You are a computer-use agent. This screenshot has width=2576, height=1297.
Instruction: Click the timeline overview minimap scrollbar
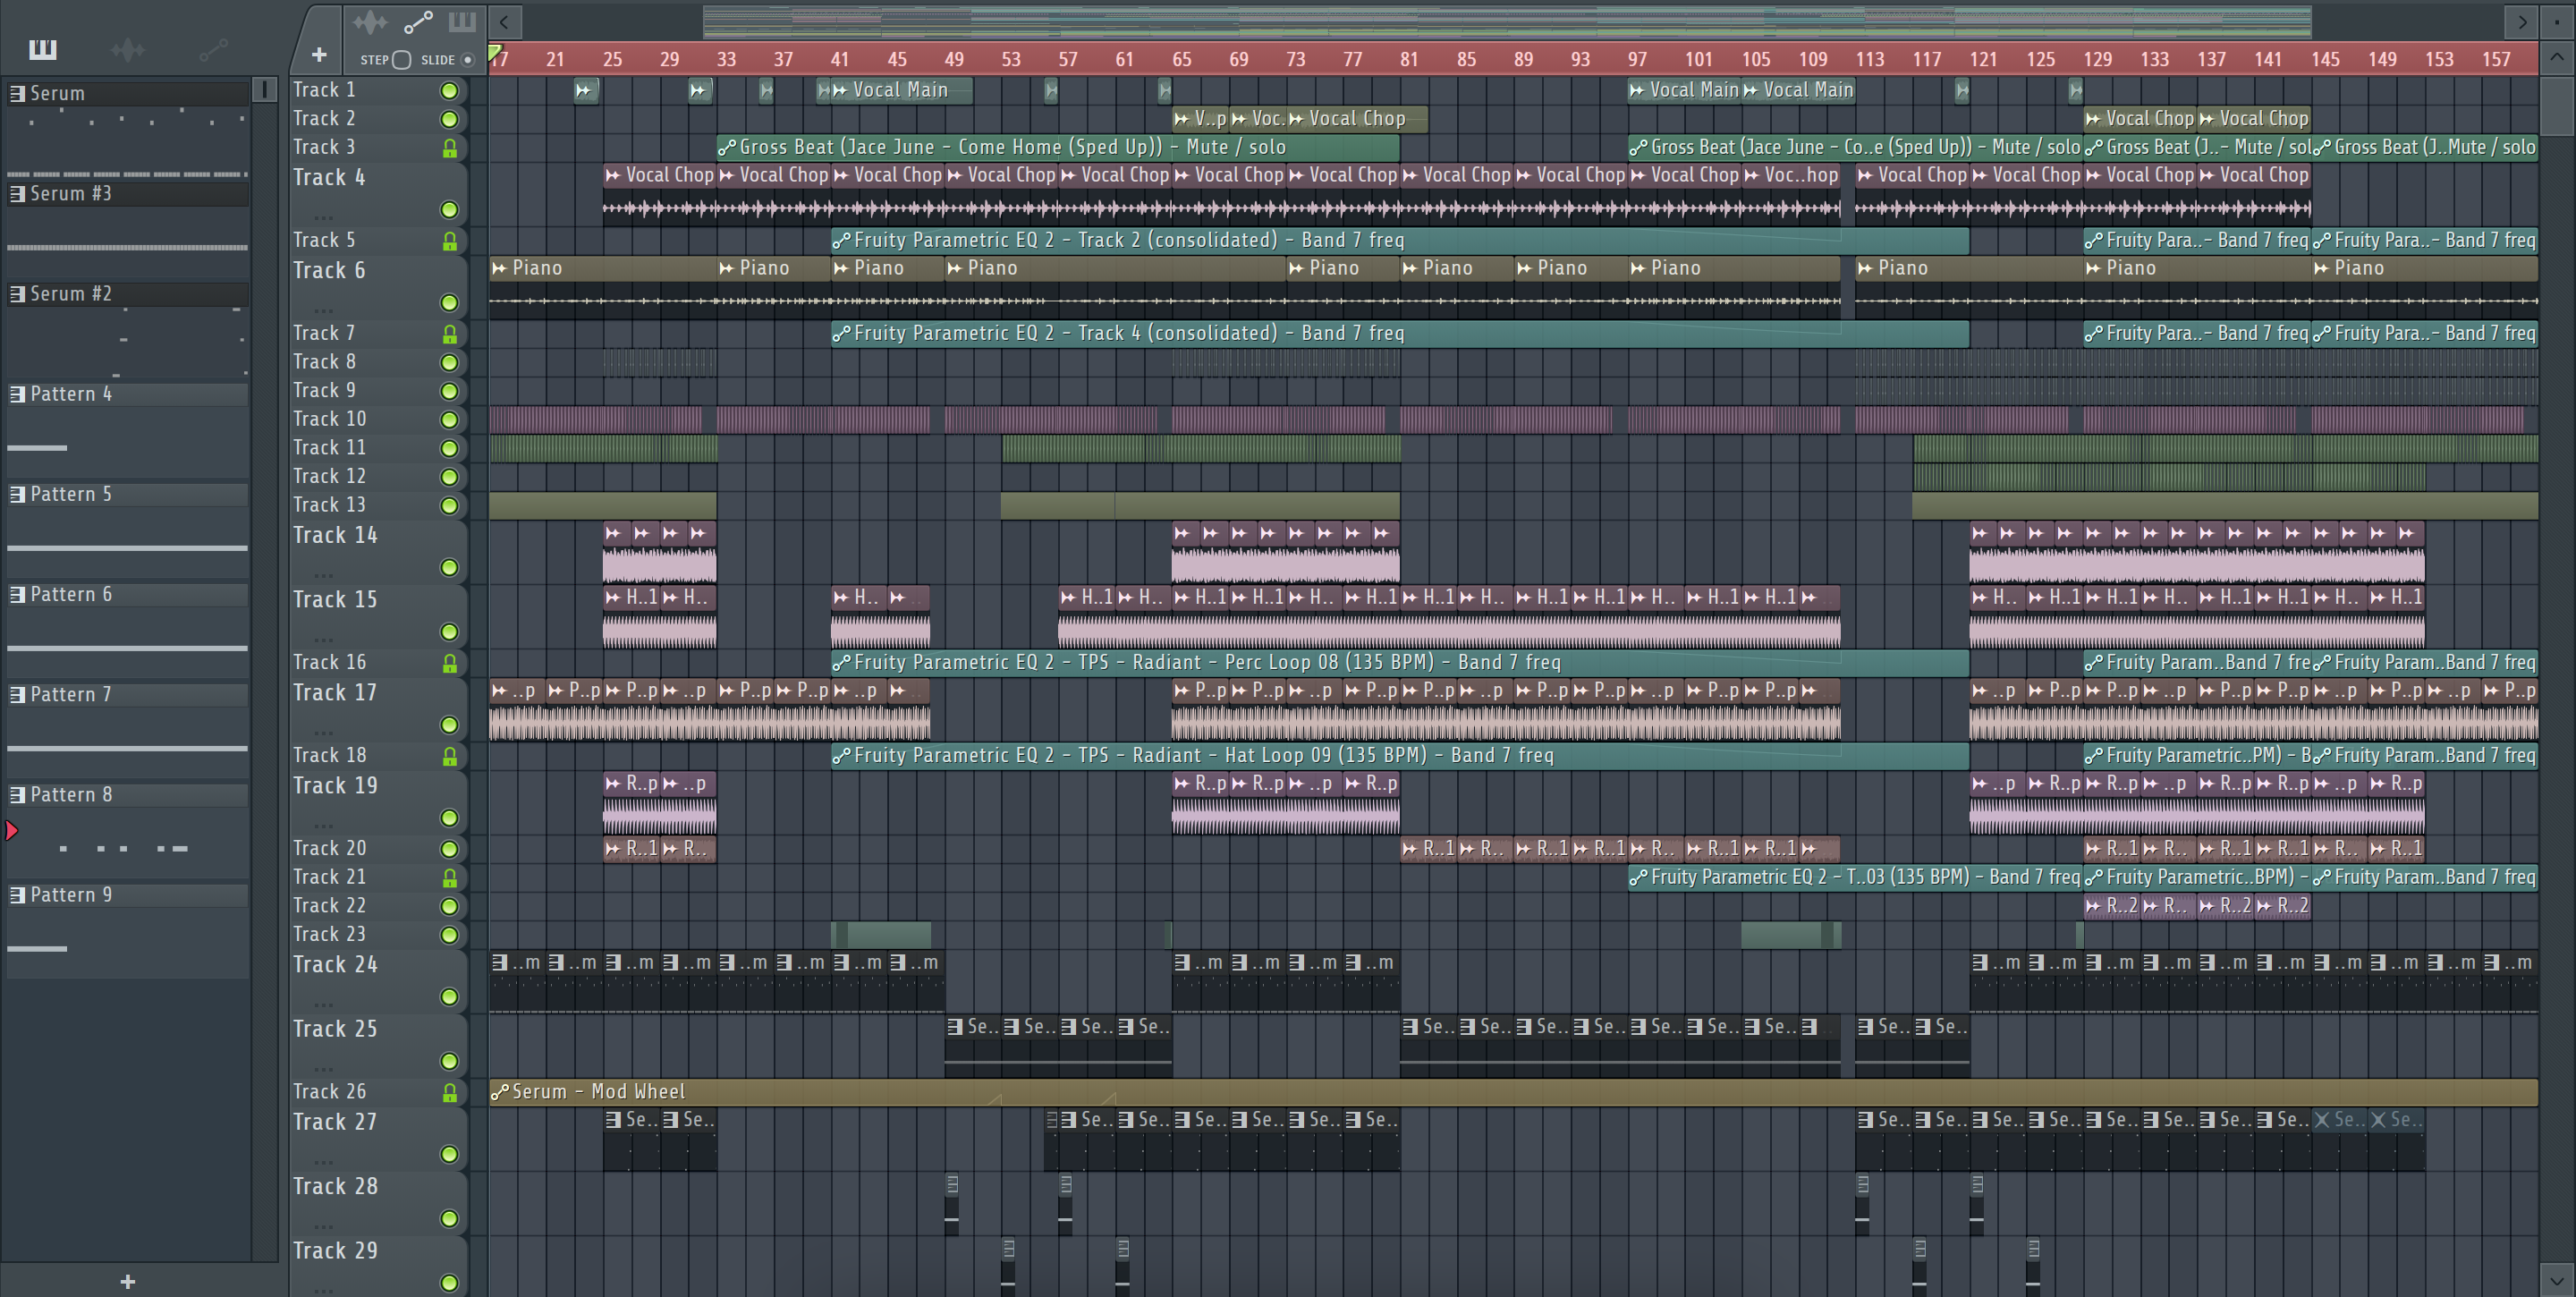coord(1507,21)
